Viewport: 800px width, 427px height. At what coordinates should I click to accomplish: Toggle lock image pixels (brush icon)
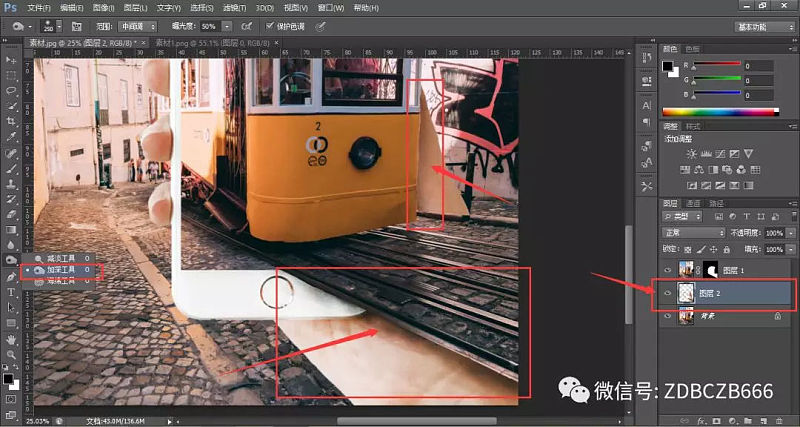click(x=701, y=249)
